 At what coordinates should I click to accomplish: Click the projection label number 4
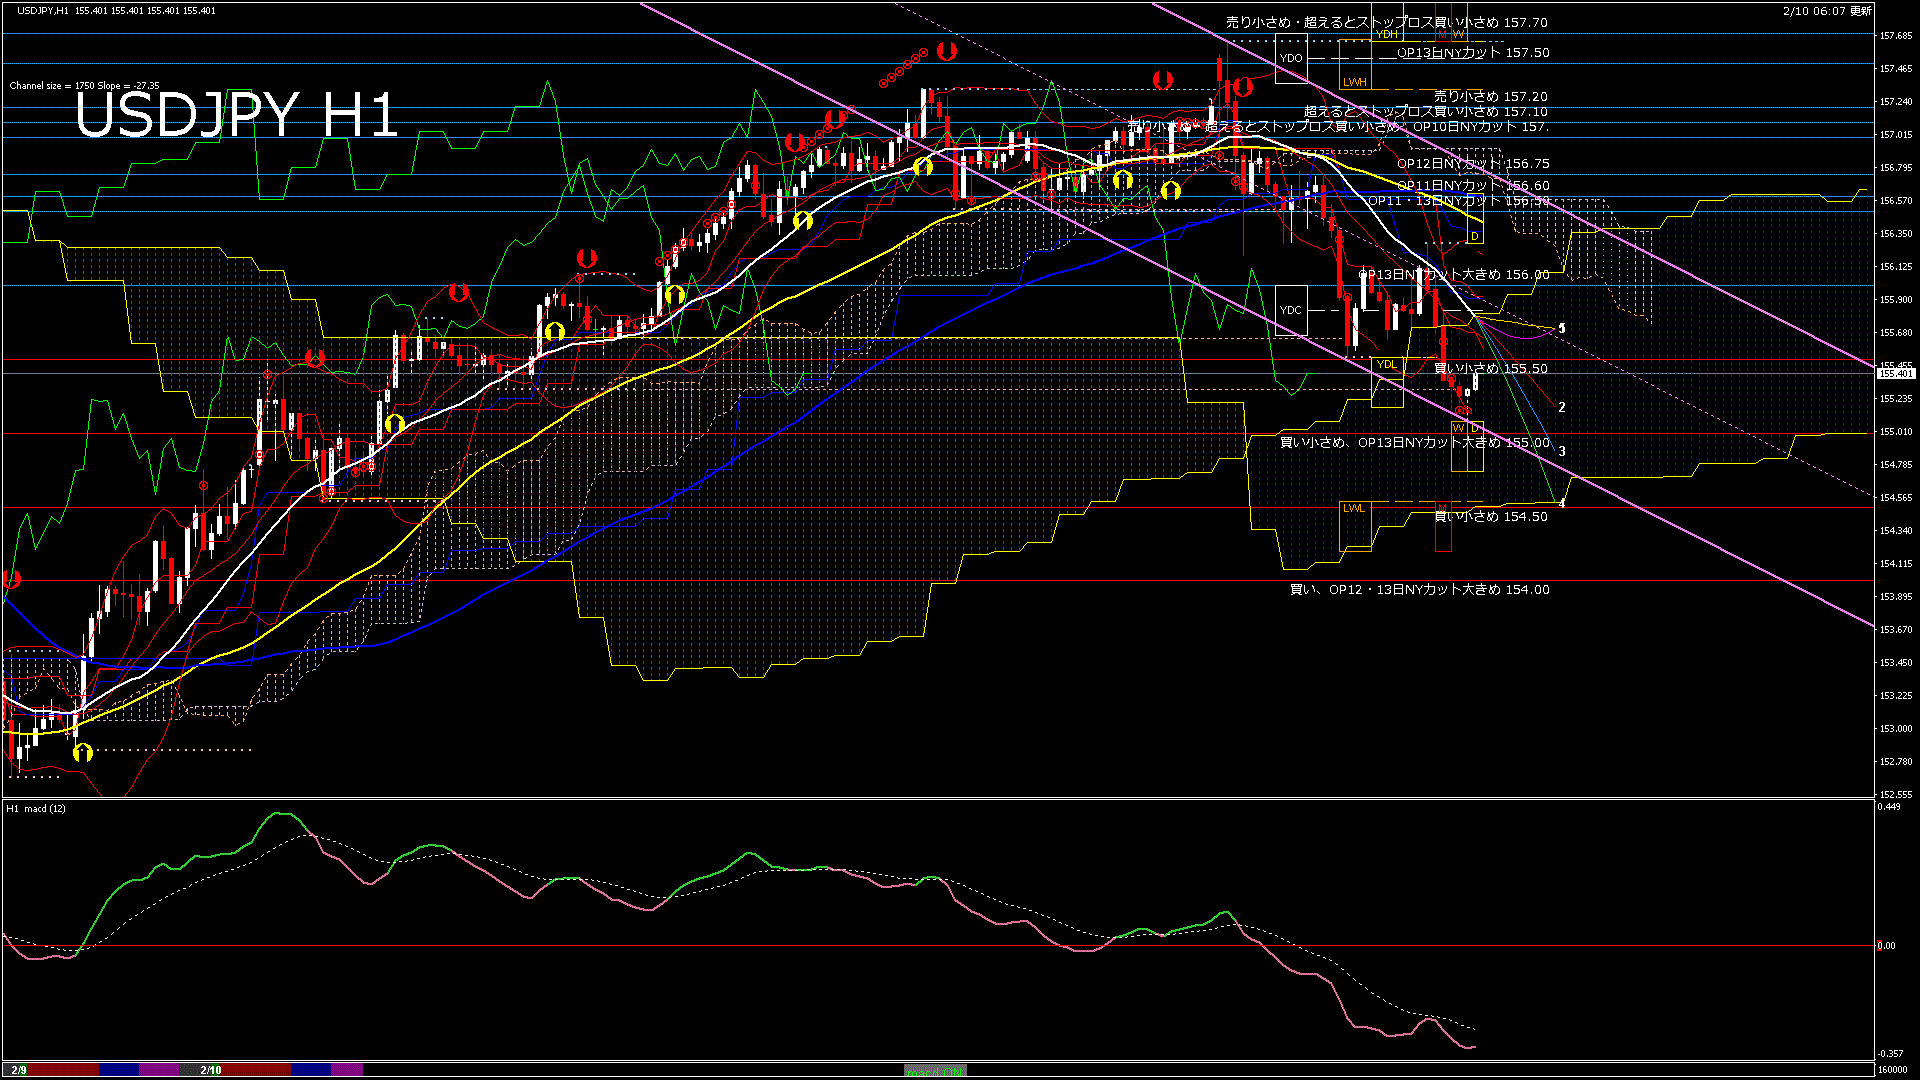[1562, 503]
